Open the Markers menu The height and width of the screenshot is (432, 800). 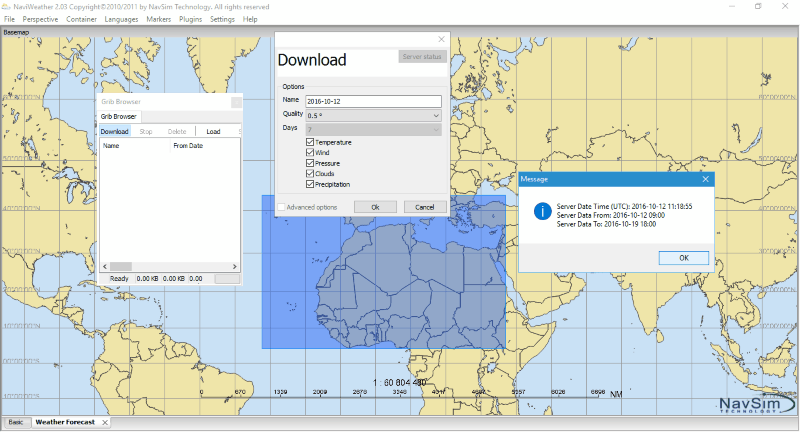[x=158, y=19]
